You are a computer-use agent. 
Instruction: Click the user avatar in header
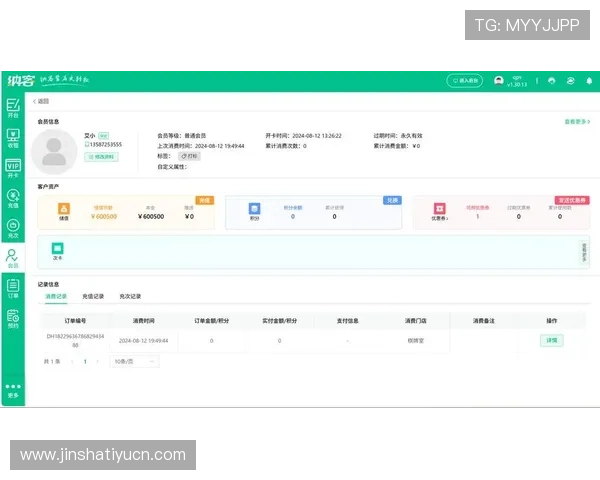coord(498,80)
